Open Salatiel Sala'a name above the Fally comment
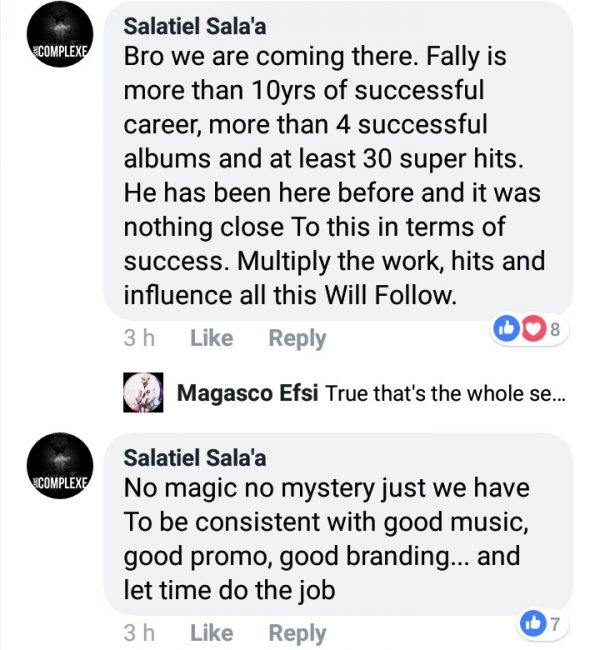The width and height of the screenshot is (600, 650). (197, 24)
